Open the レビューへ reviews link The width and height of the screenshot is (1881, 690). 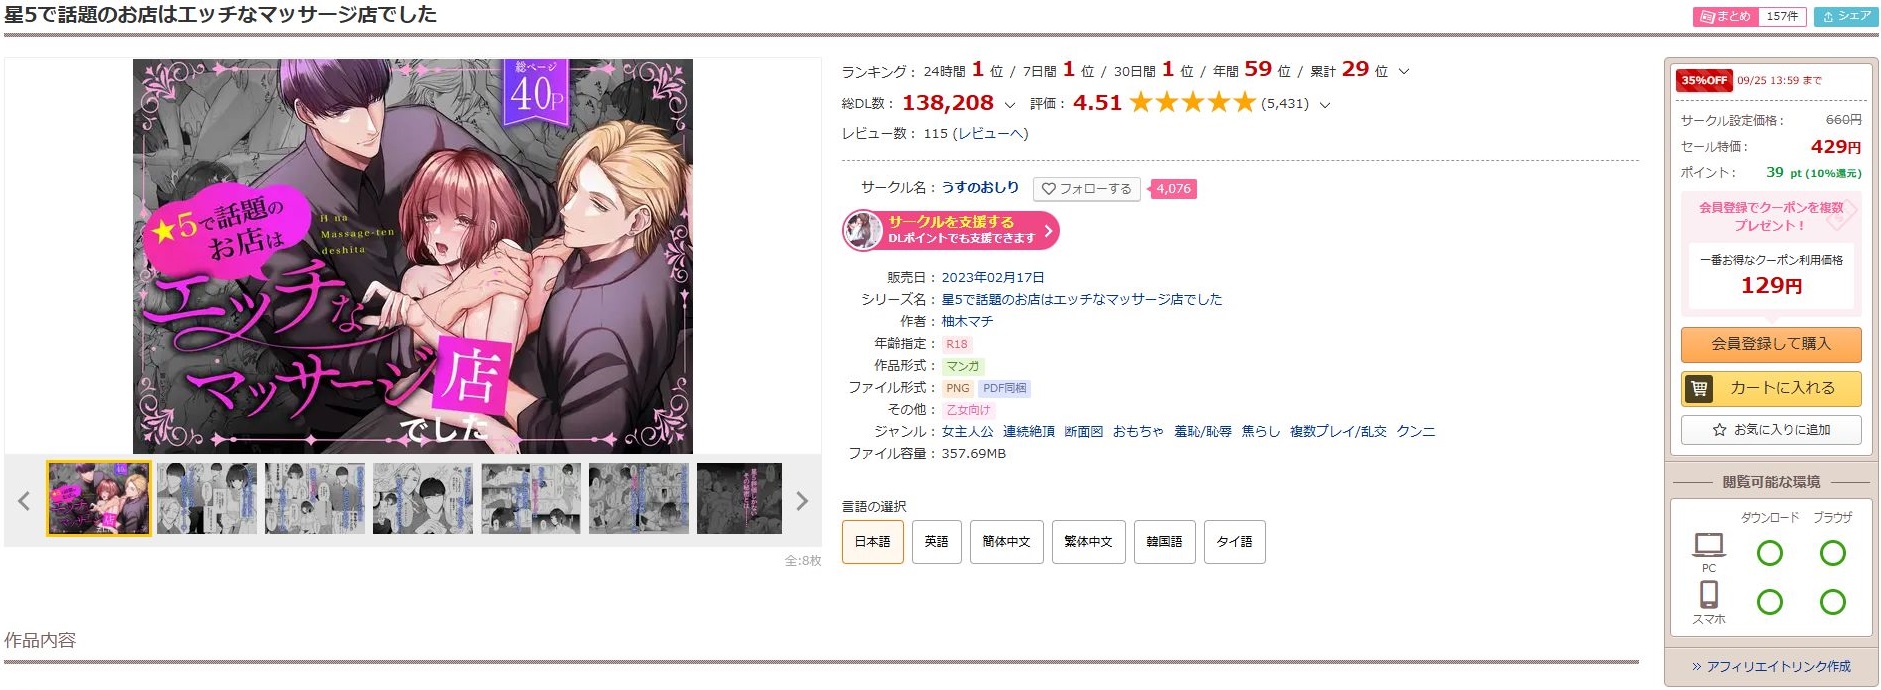click(990, 133)
